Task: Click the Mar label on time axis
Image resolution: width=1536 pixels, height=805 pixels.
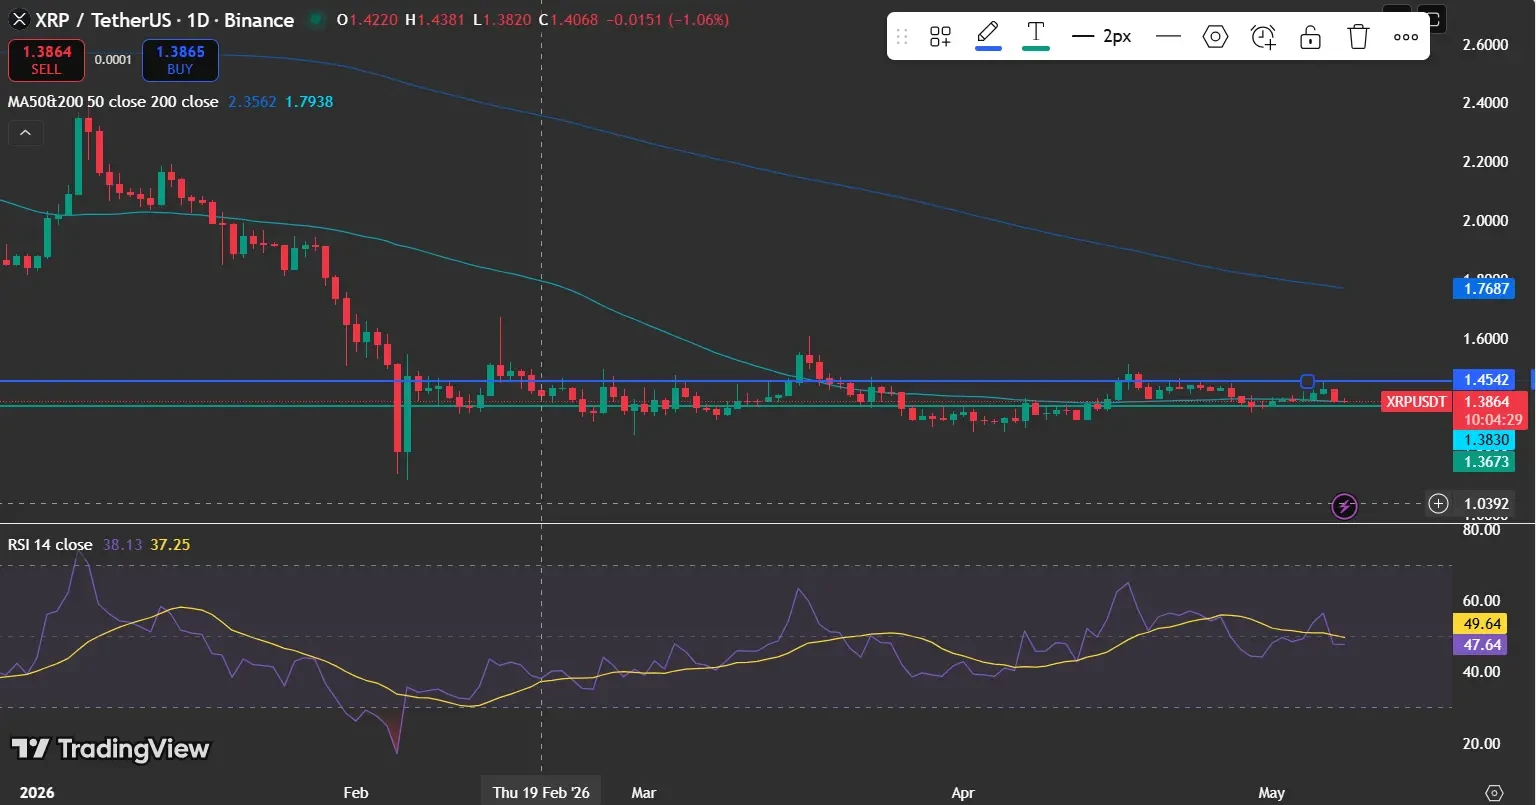Action: click(x=644, y=792)
